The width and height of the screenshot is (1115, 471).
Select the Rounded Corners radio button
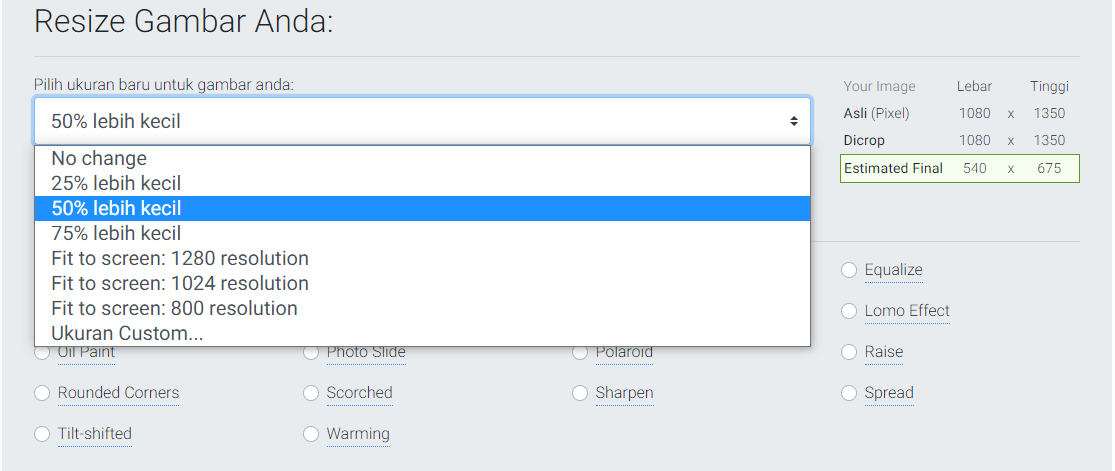42,393
